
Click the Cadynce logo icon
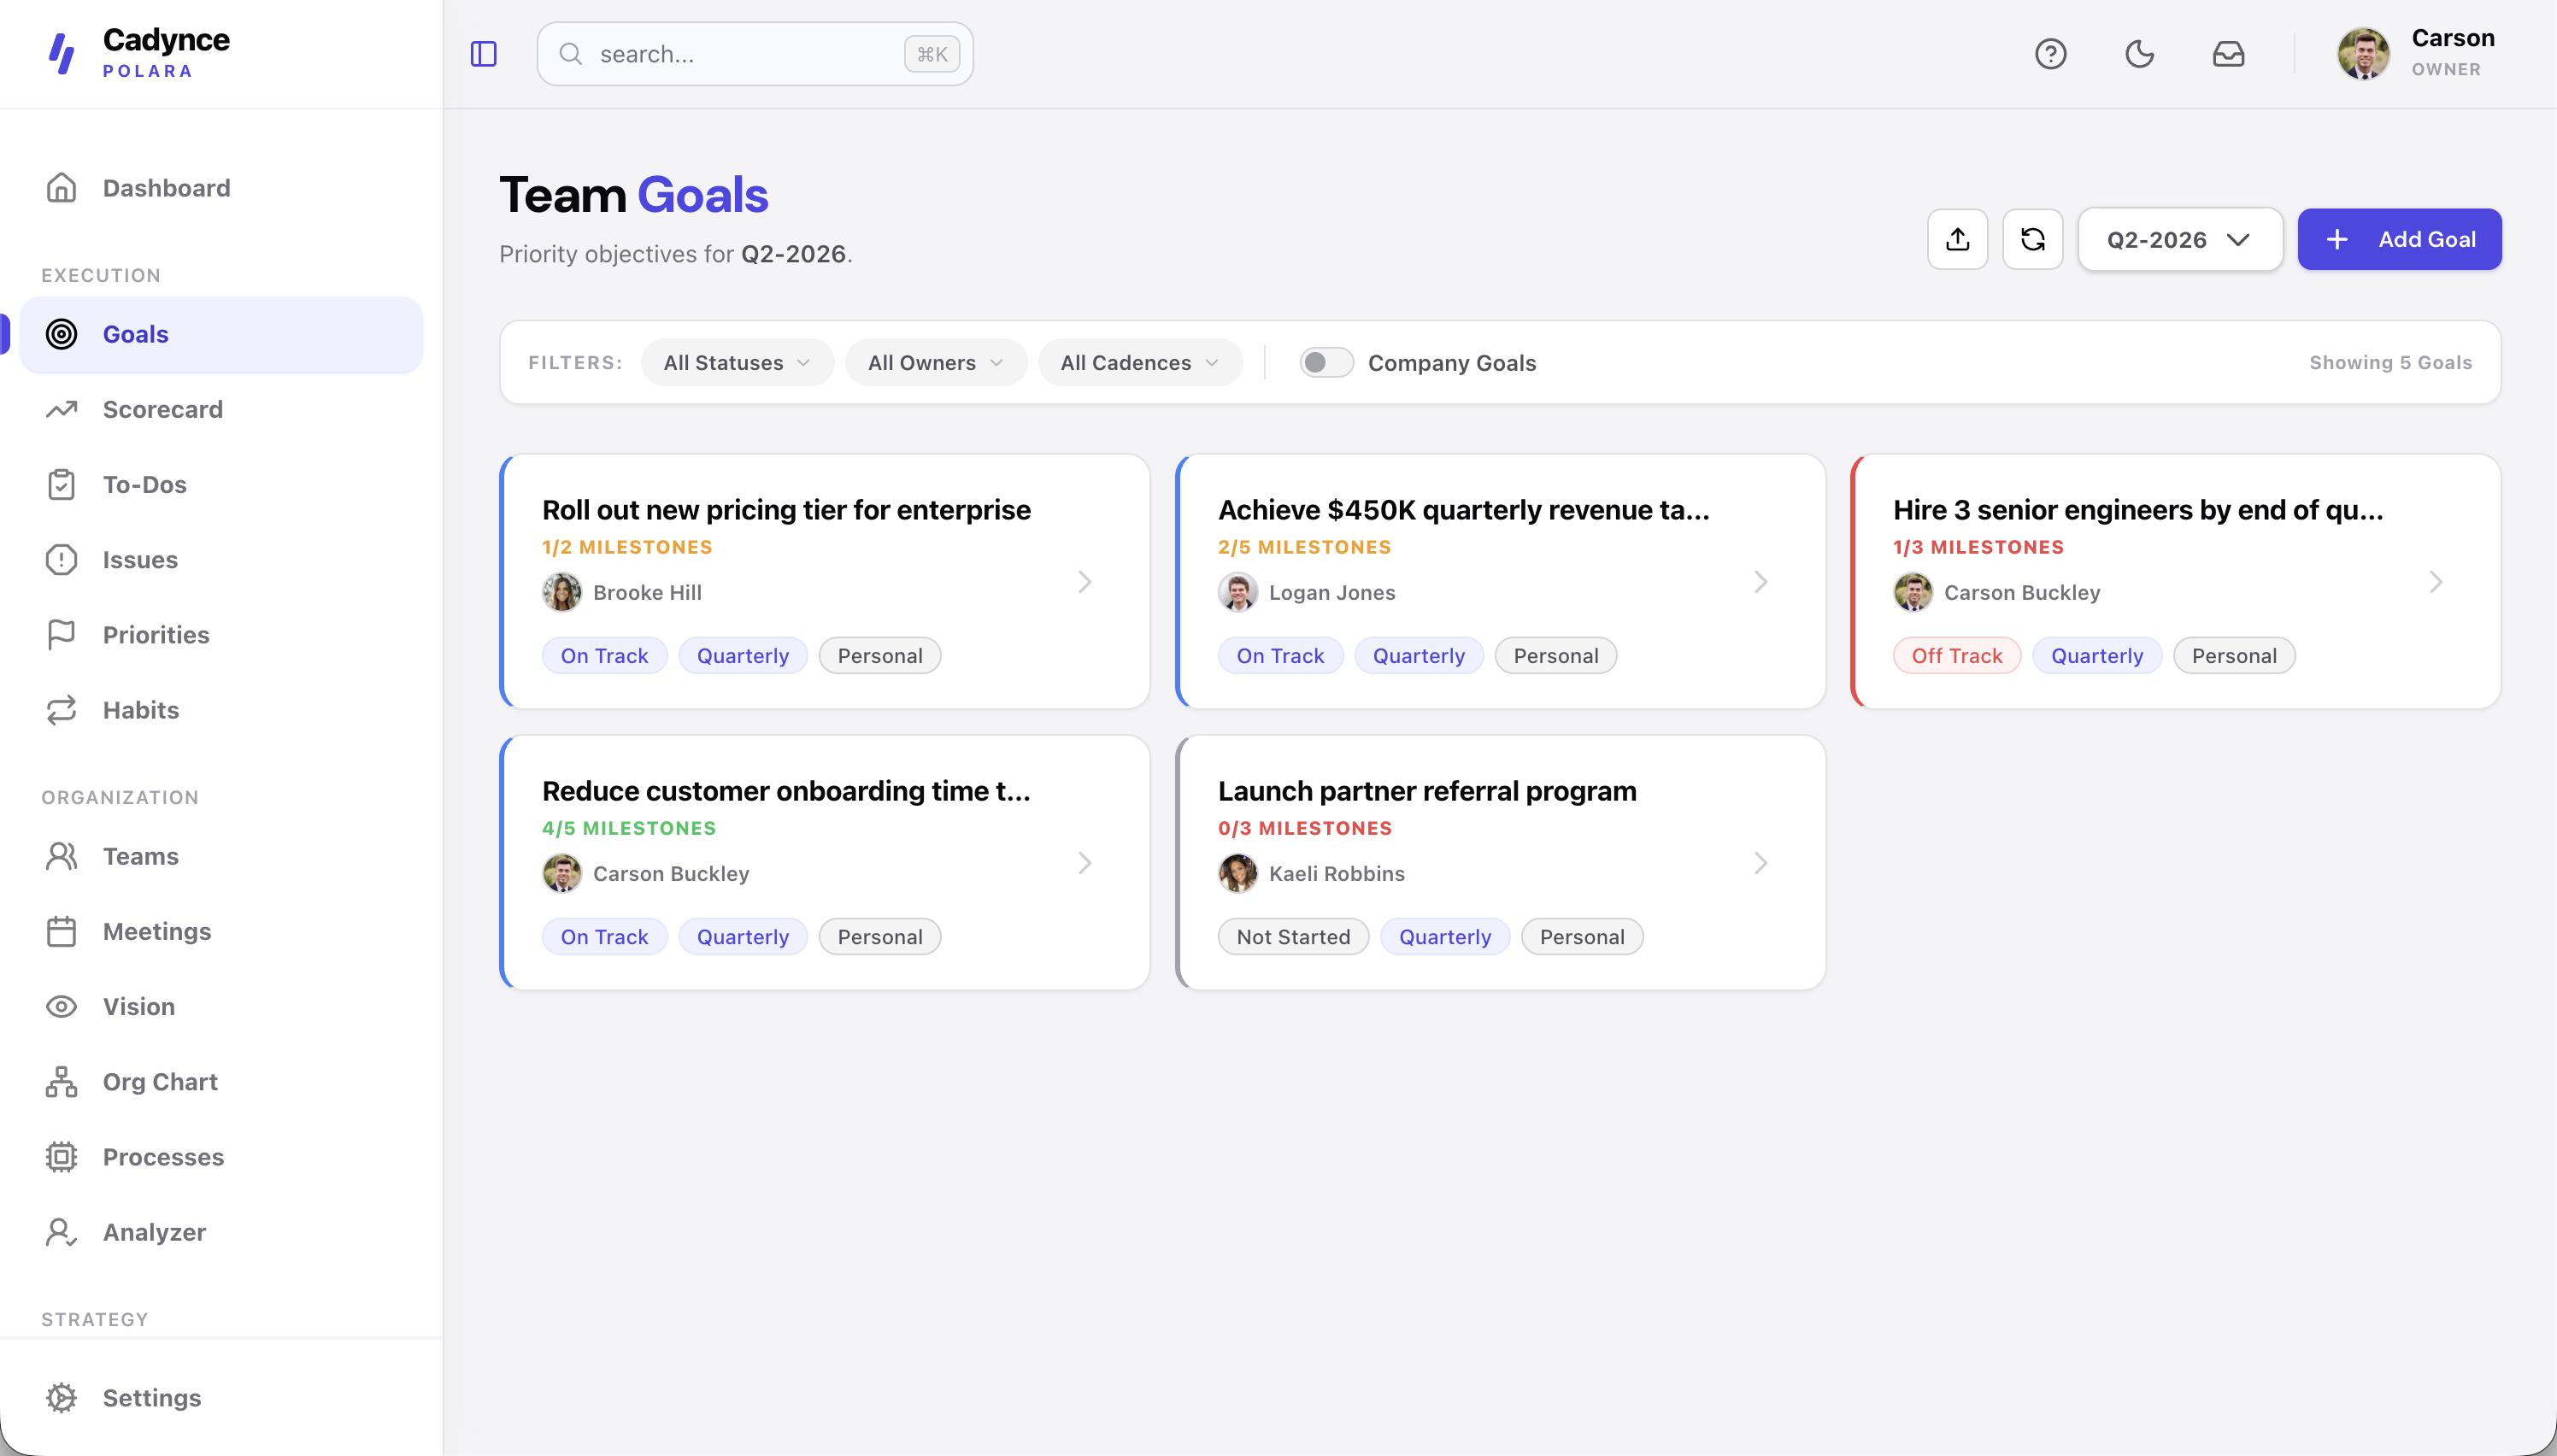[62, 54]
